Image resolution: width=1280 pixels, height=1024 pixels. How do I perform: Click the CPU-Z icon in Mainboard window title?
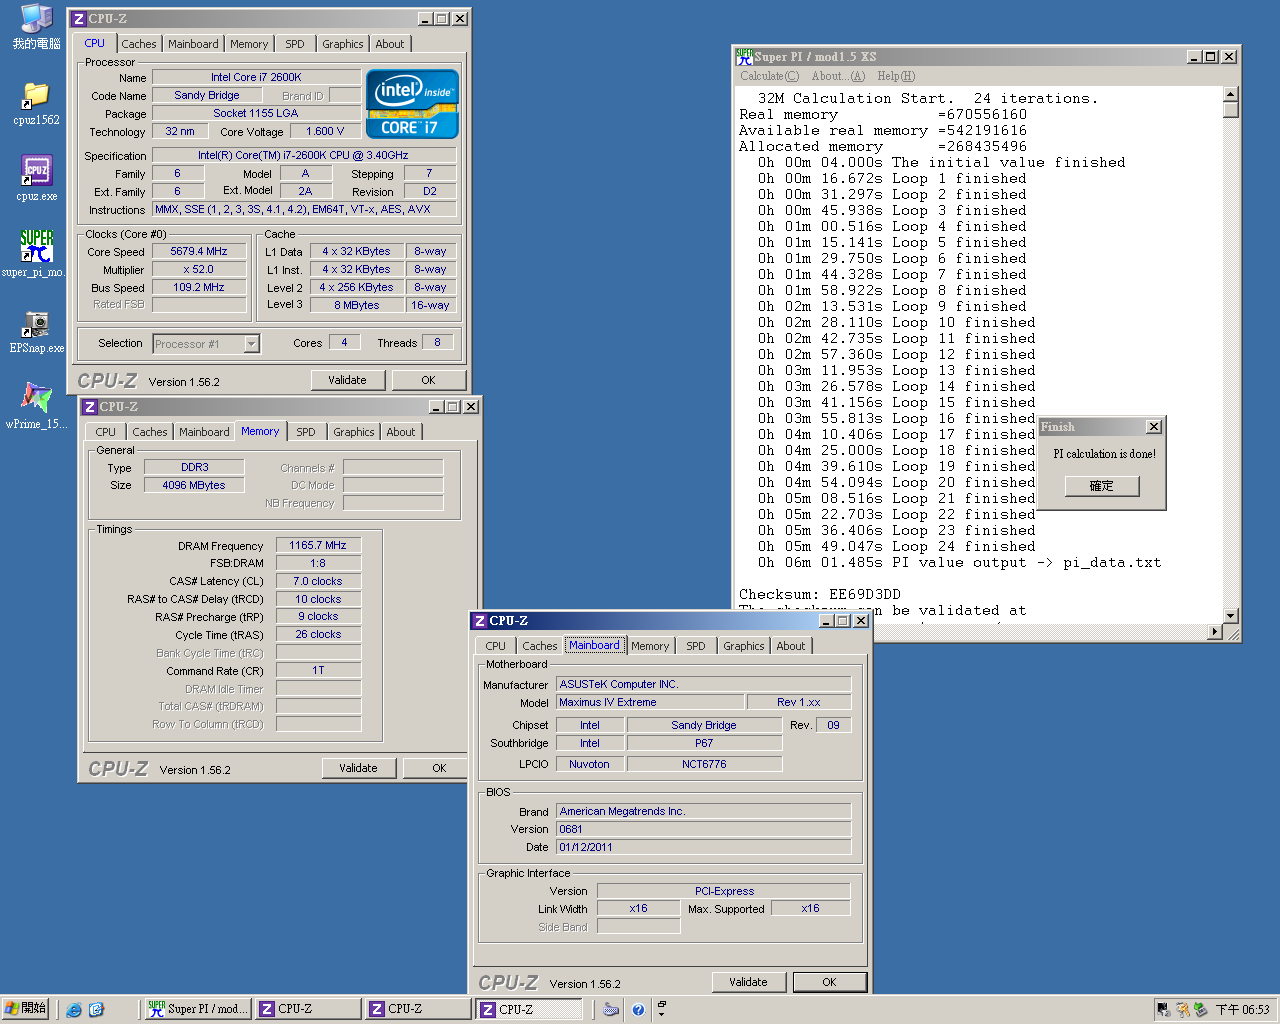coord(480,621)
